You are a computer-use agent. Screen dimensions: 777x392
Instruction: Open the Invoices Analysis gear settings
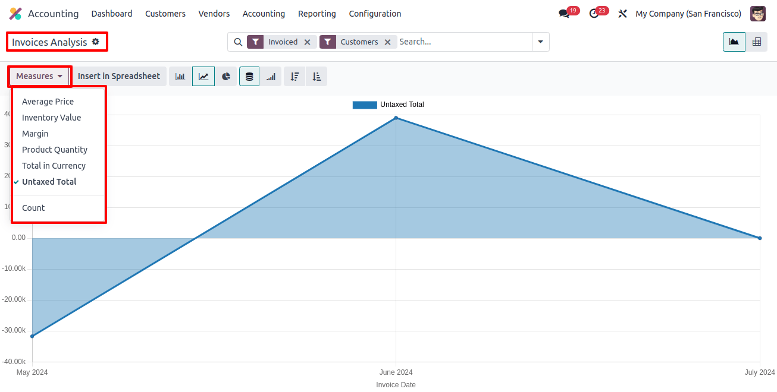point(96,42)
